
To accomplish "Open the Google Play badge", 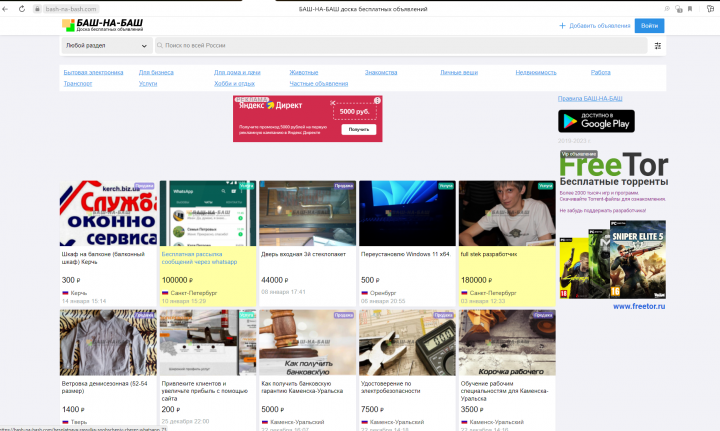I will 596,121.
